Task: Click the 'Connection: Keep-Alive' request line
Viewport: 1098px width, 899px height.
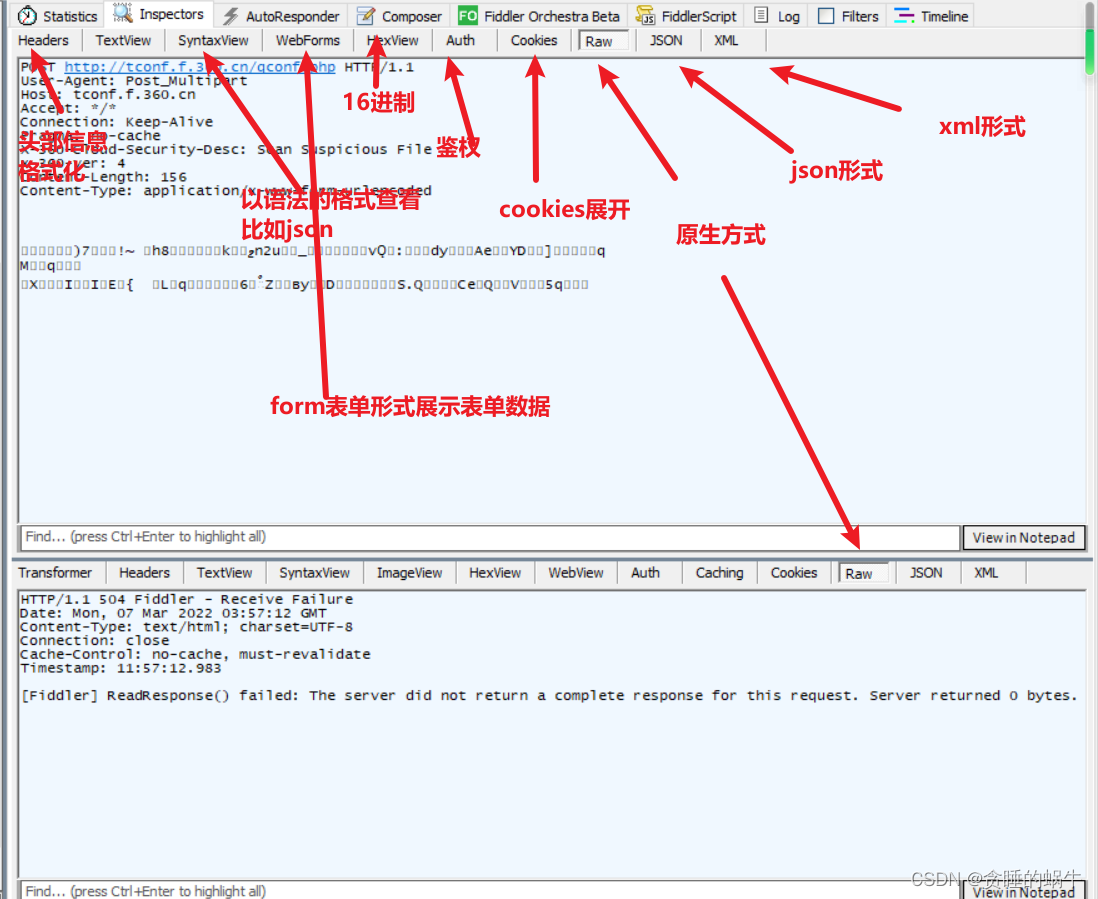Action: (x=116, y=122)
